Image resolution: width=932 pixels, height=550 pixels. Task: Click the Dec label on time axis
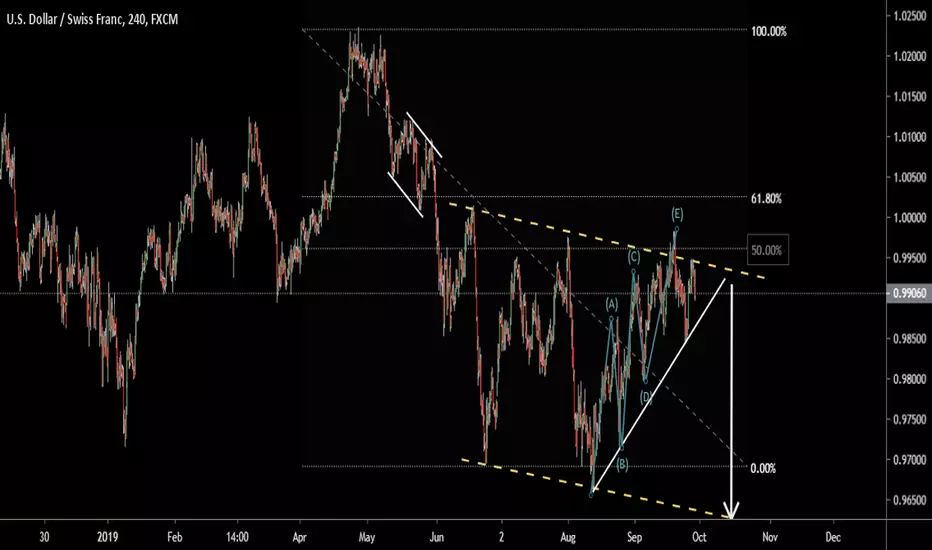[x=833, y=538]
